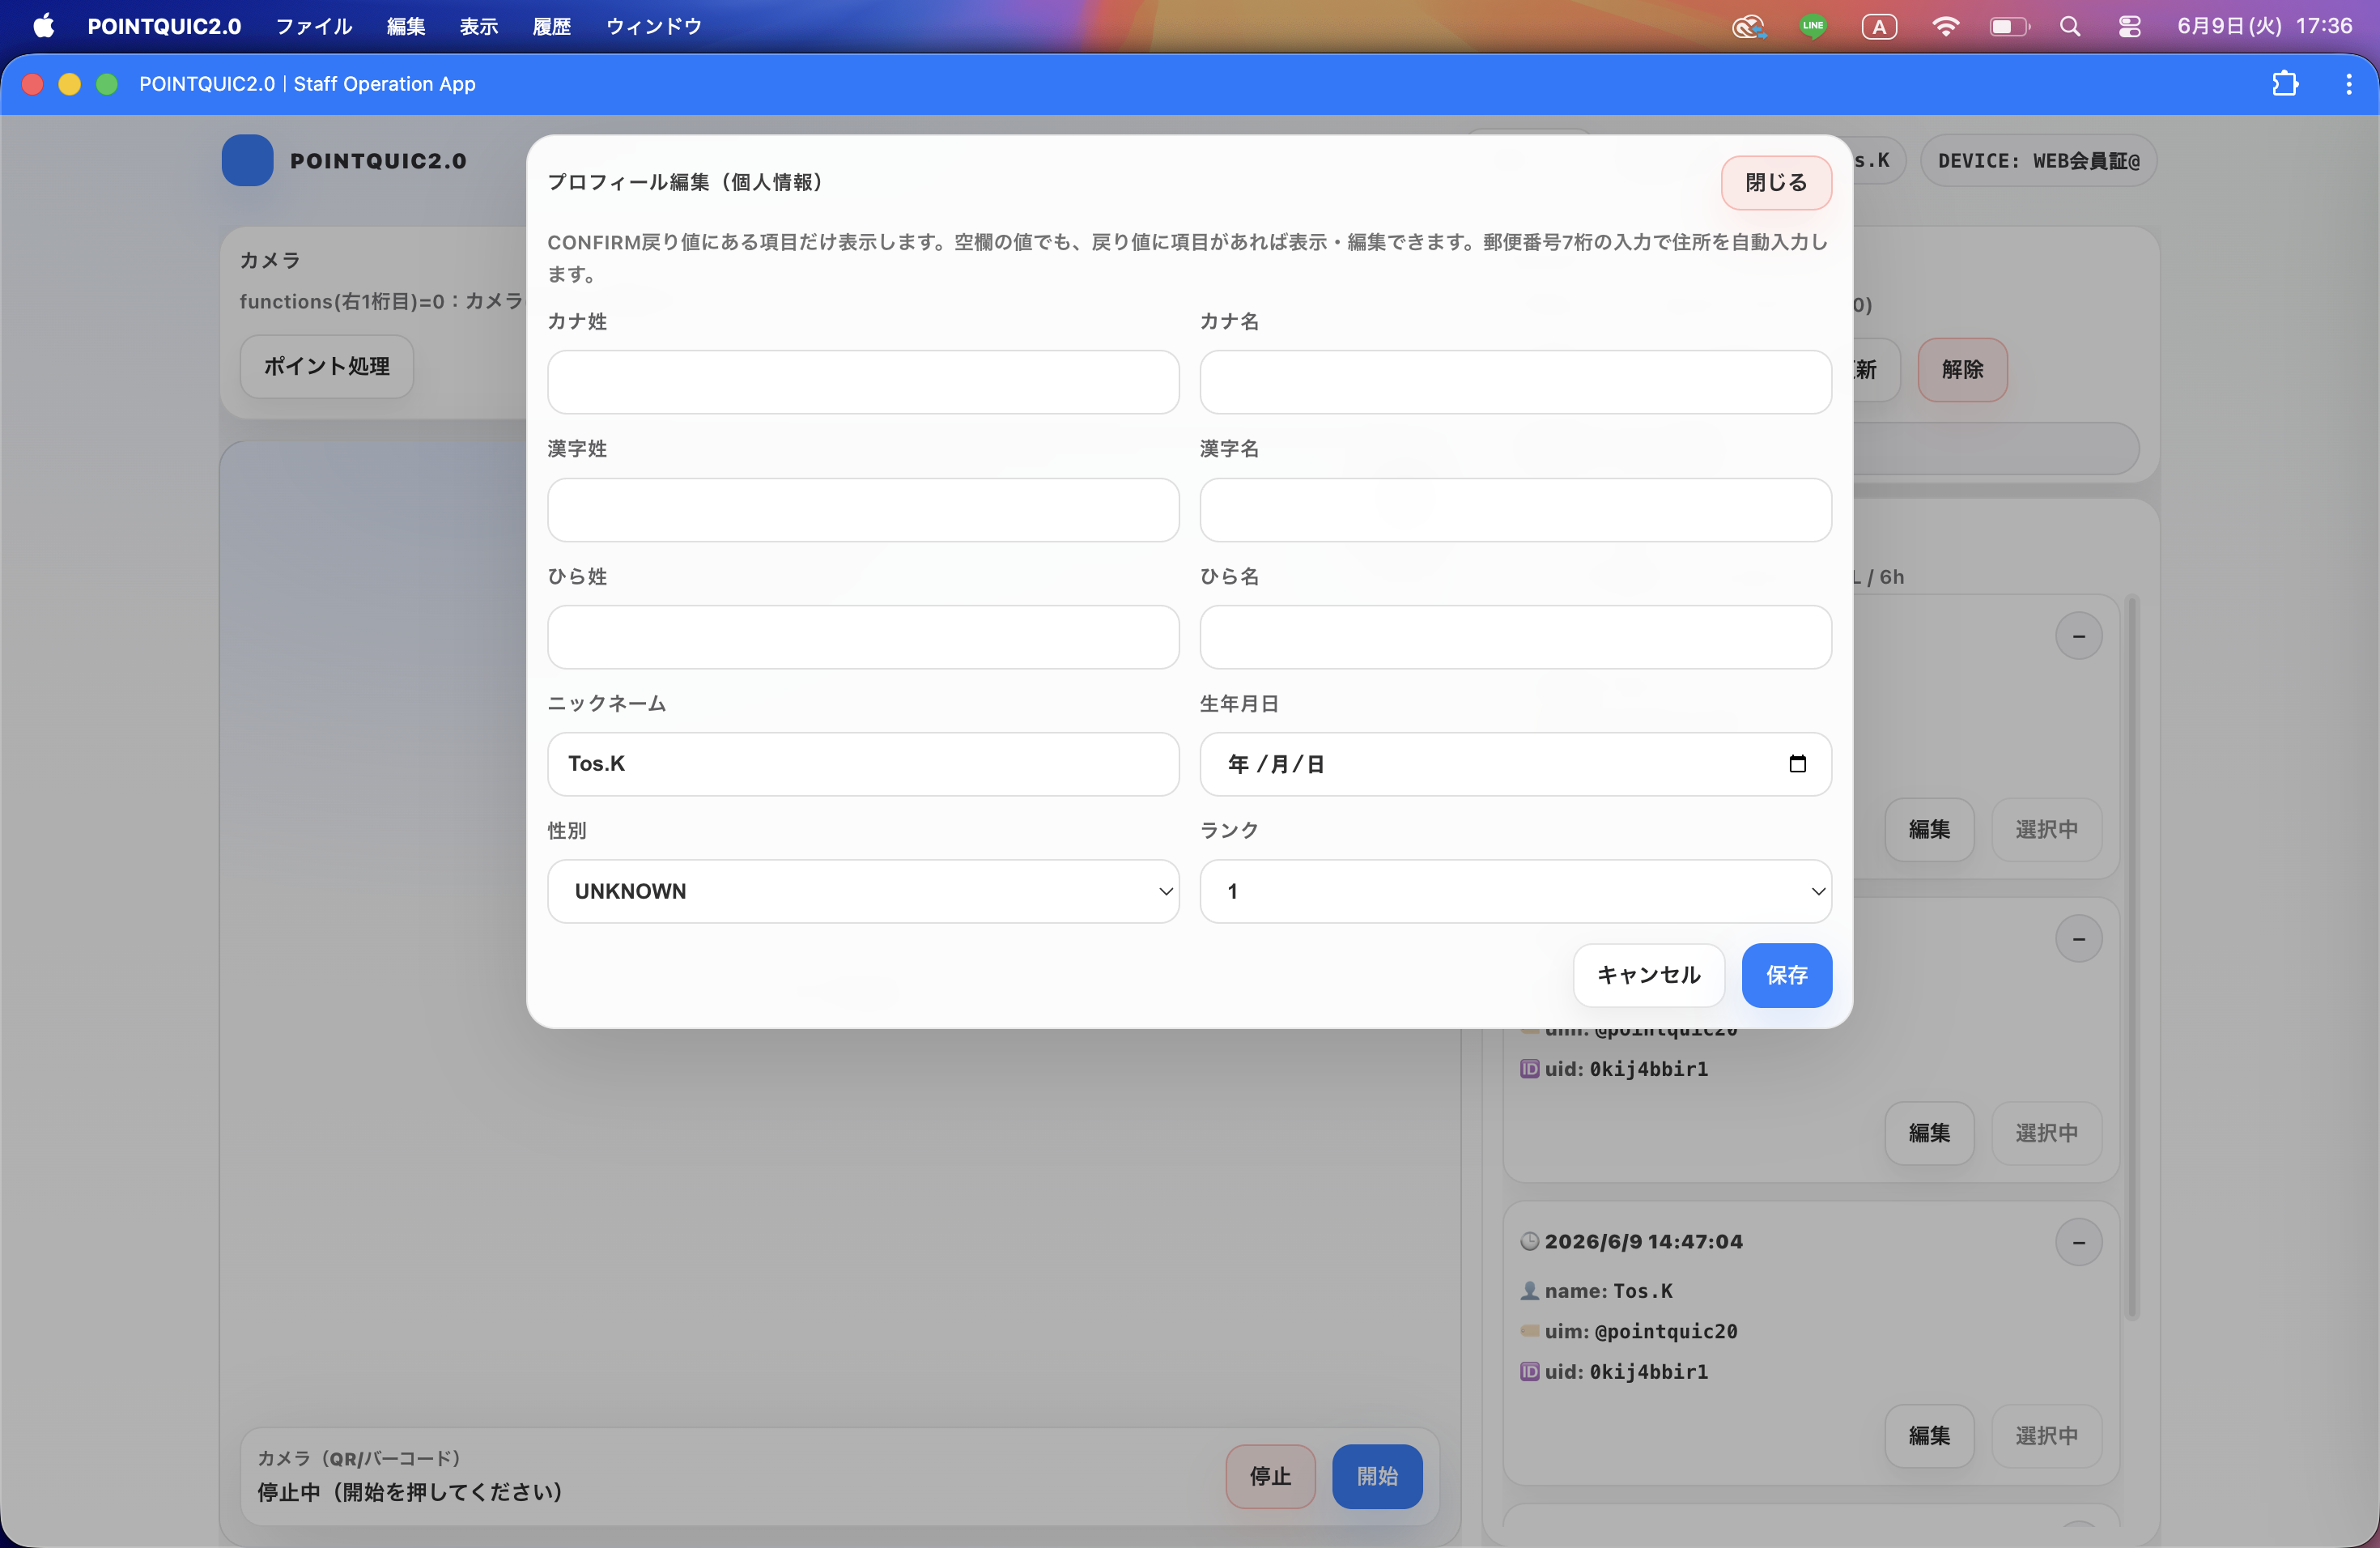The height and width of the screenshot is (1548, 2380).
Task: Open the 性別 UNKNOWN dropdown
Action: coord(863,891)
